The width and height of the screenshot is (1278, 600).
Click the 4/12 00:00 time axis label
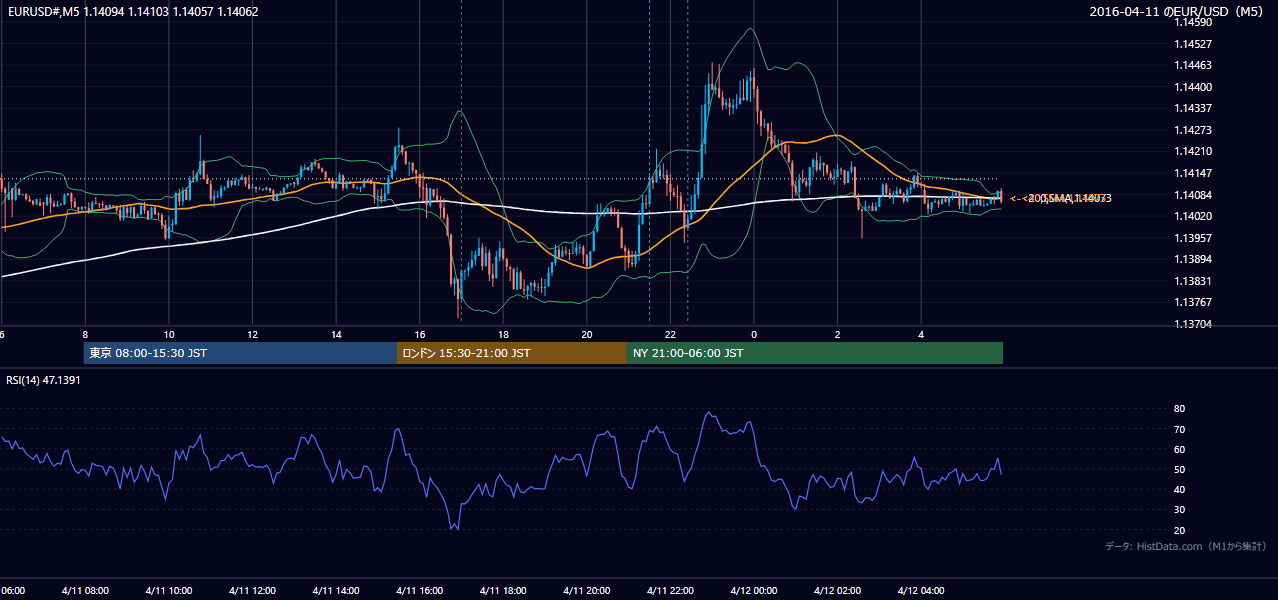tap(754, 590)
